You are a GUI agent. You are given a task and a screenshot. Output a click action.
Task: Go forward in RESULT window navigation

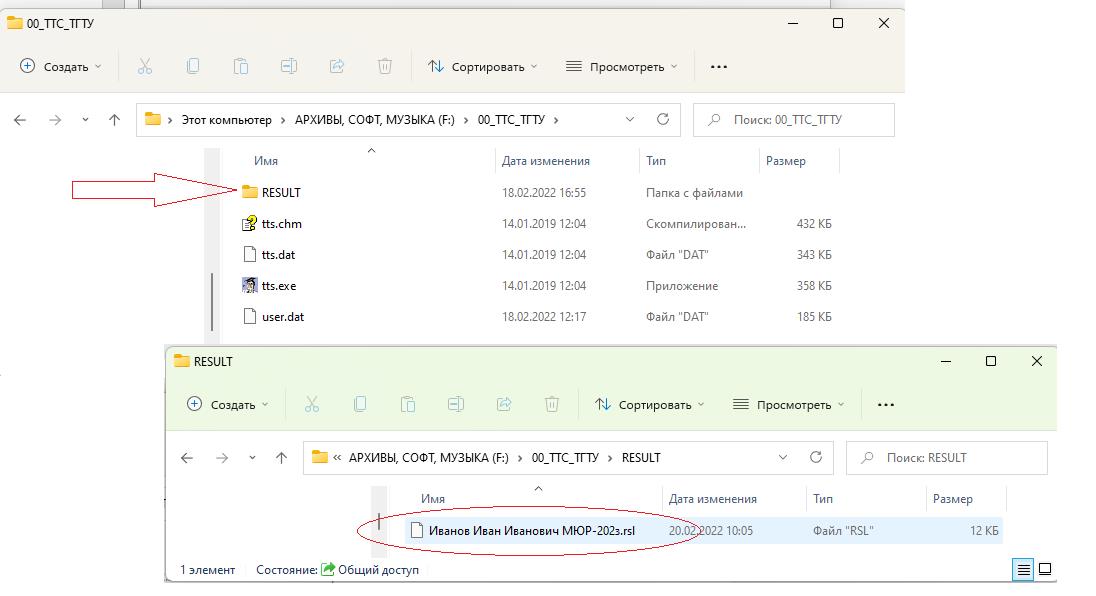tap(222, 458)
